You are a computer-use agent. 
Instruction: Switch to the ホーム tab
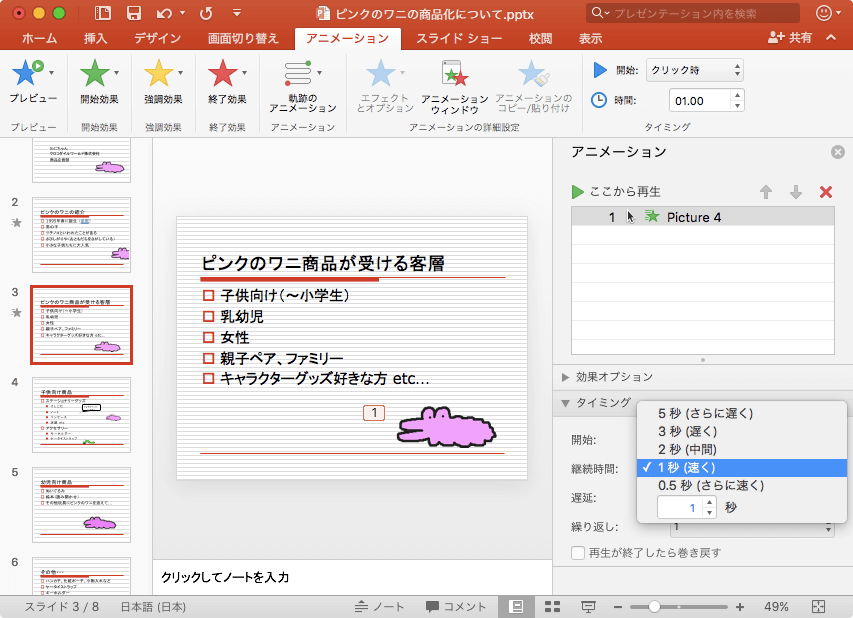click(39, 38)
